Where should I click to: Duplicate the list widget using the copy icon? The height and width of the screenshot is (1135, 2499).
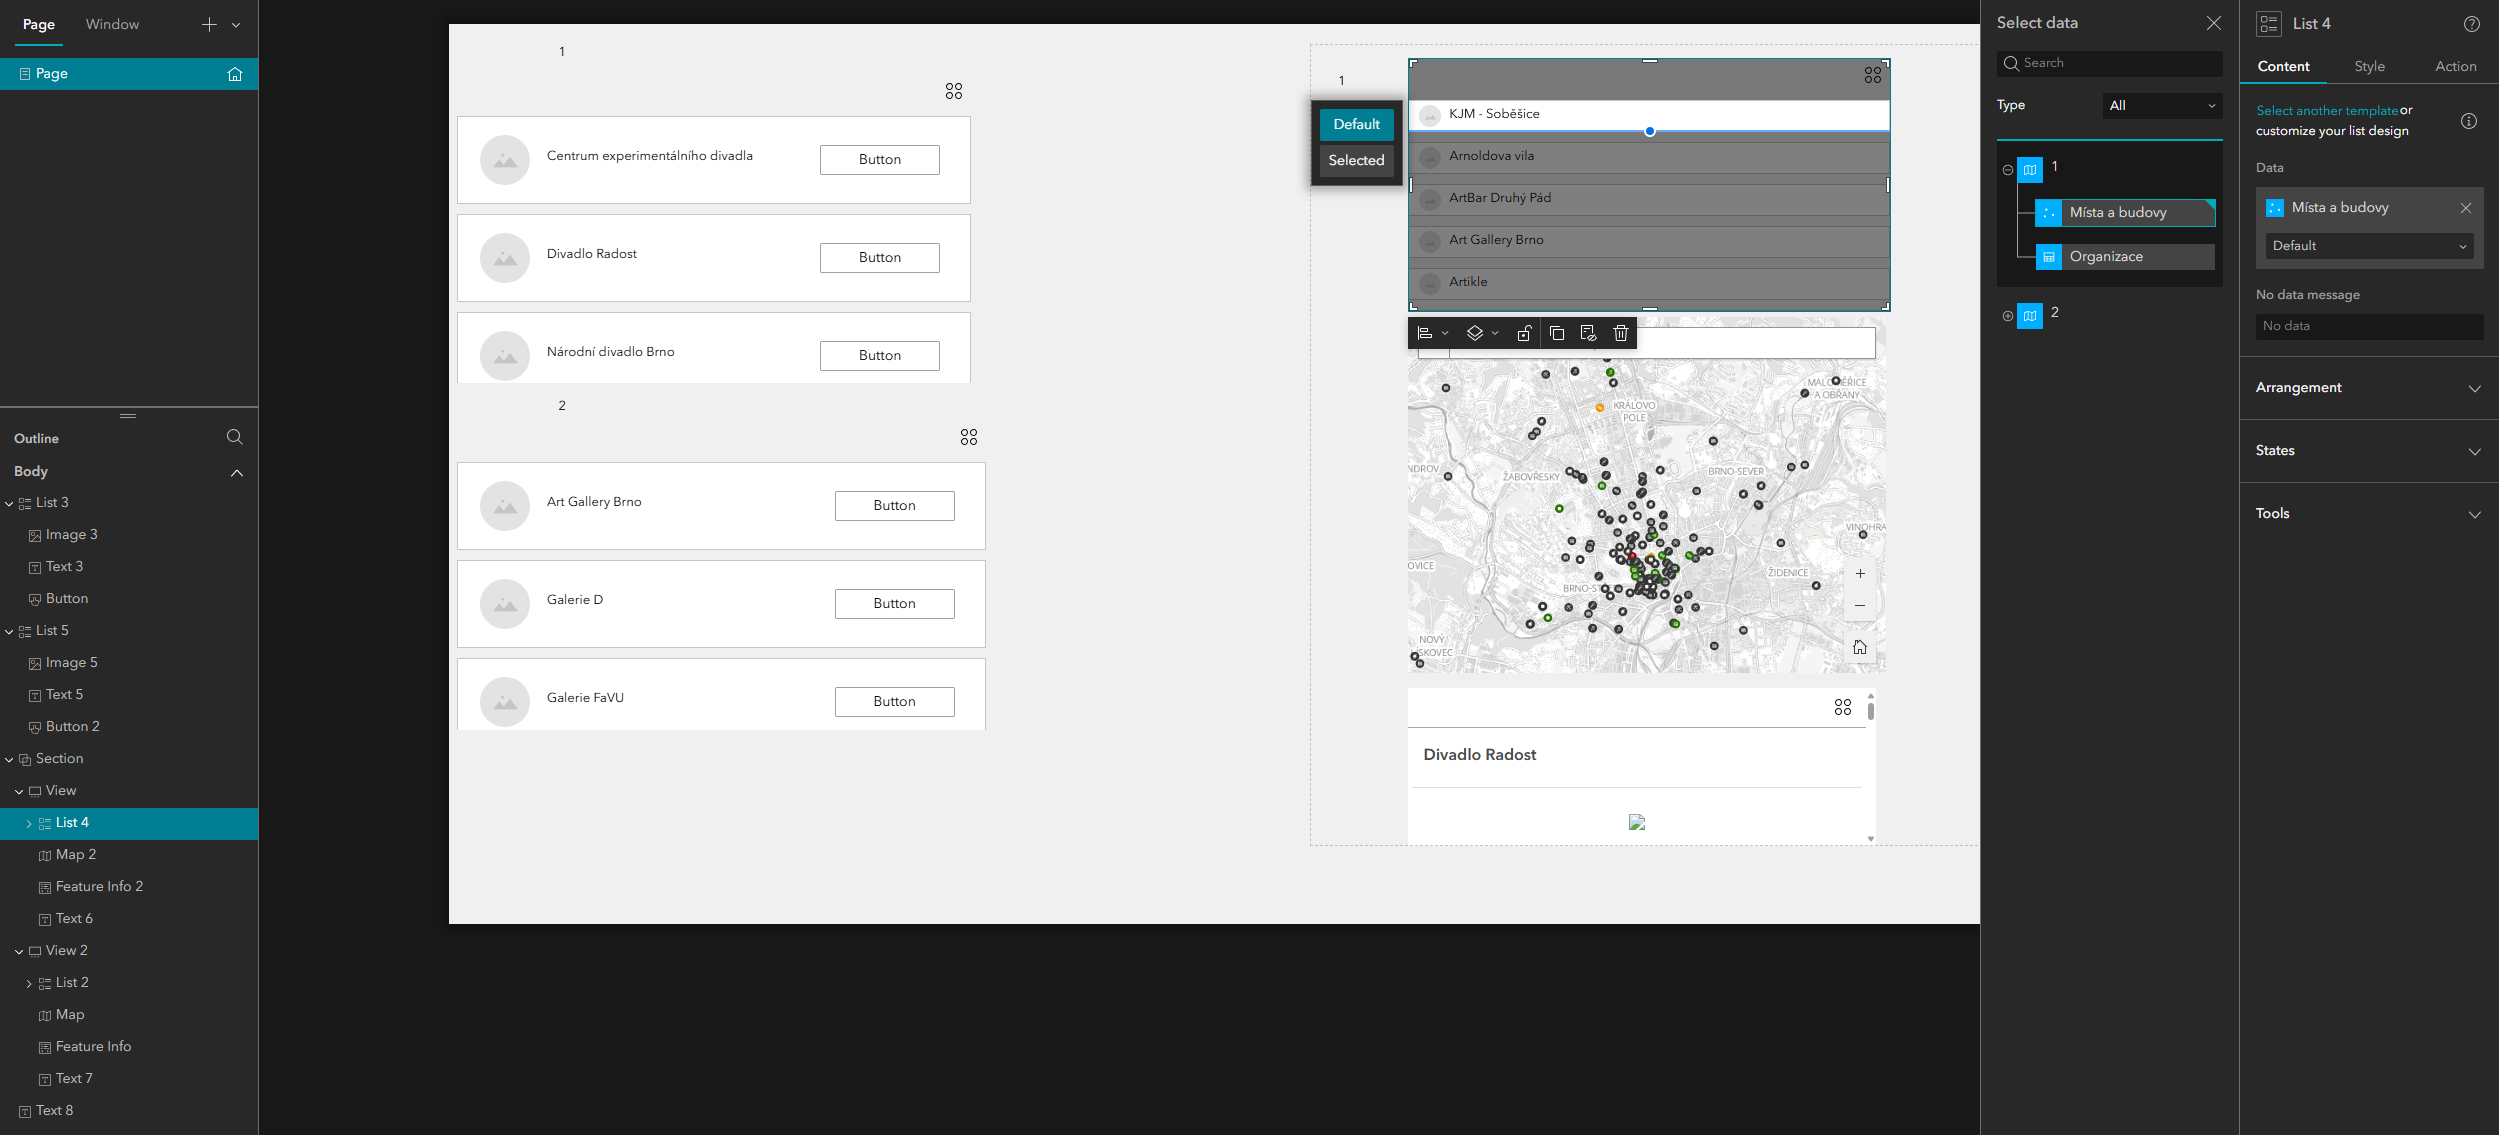point(1557,333)
